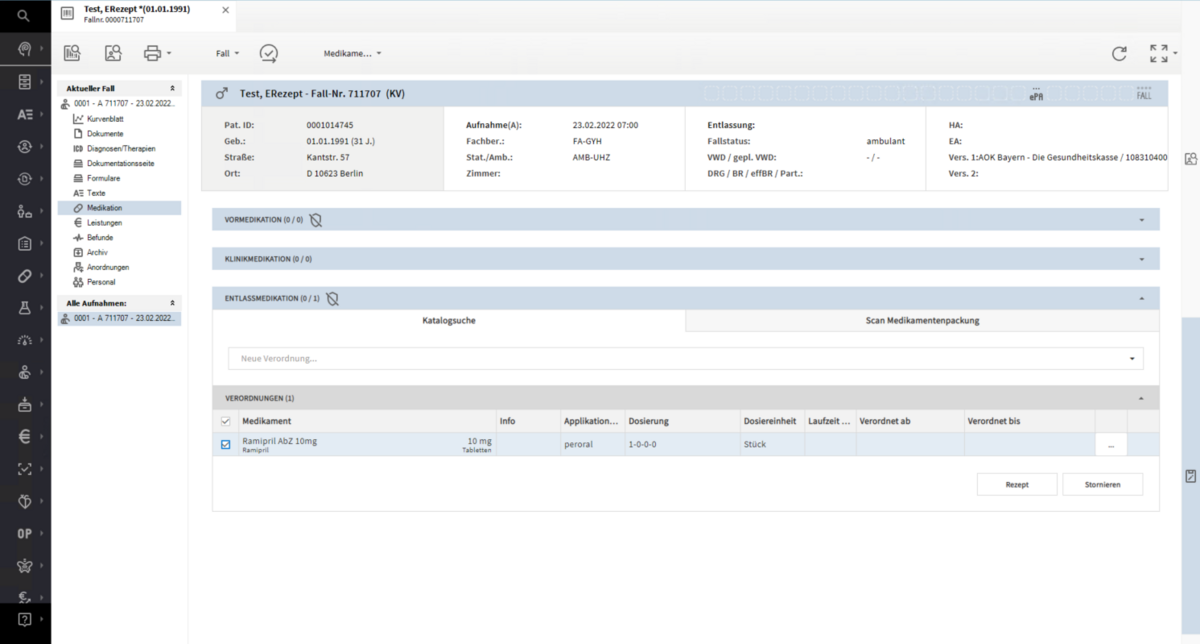Collapse the Alle Aufnahmen panel
The image size is (1200, 644).
pyautogui.click(x=173, y=302)
